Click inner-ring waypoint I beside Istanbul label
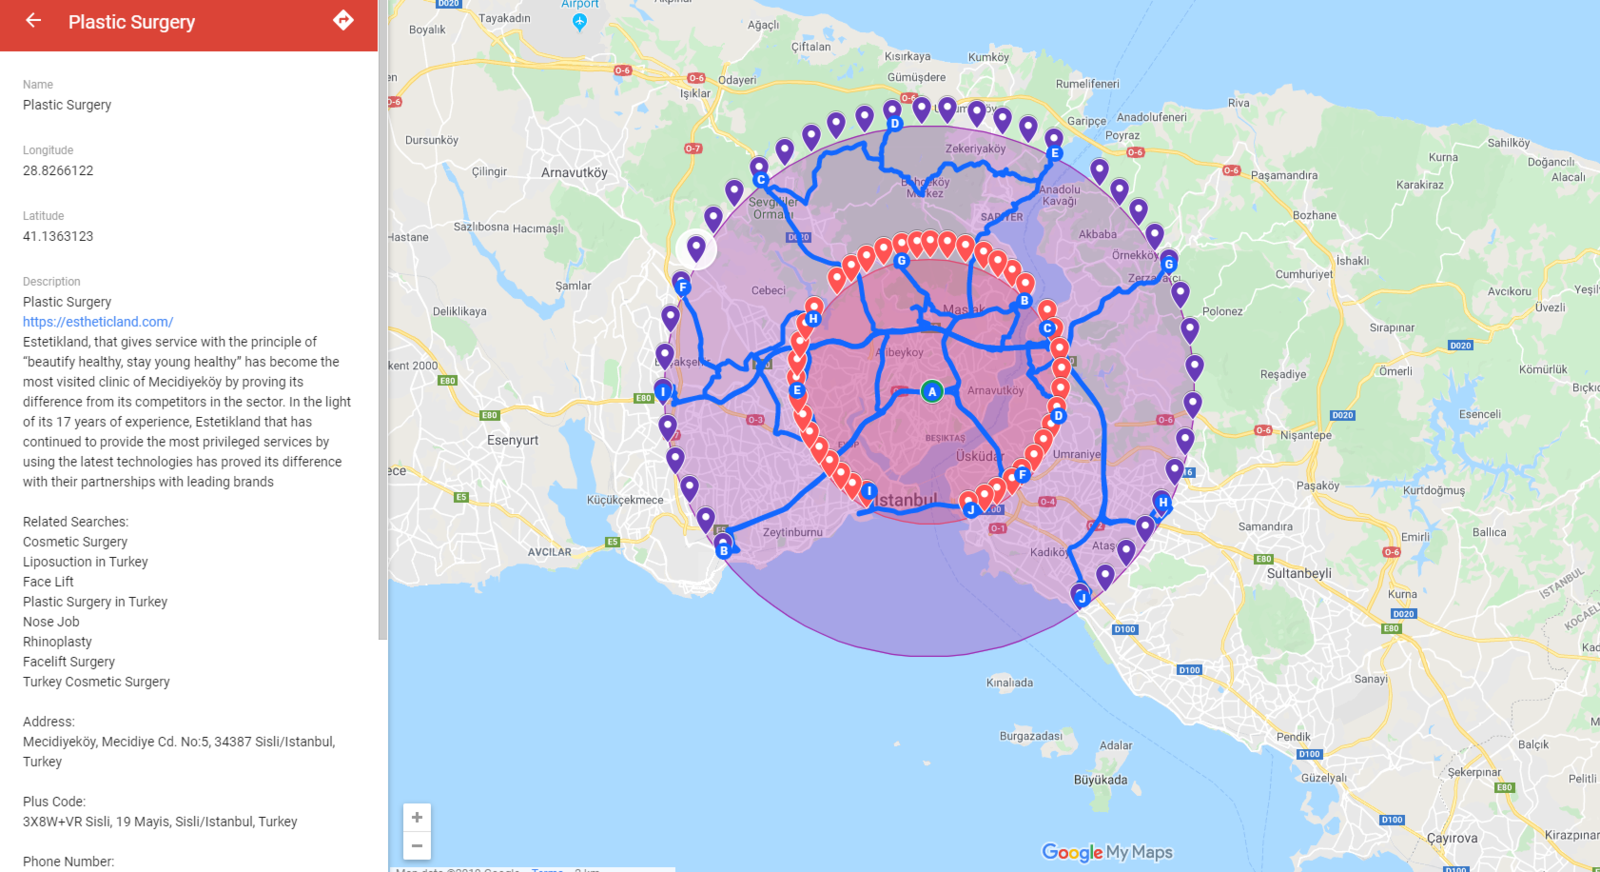The width and height of the screenshot is (1600, 872). pos(869,491)
